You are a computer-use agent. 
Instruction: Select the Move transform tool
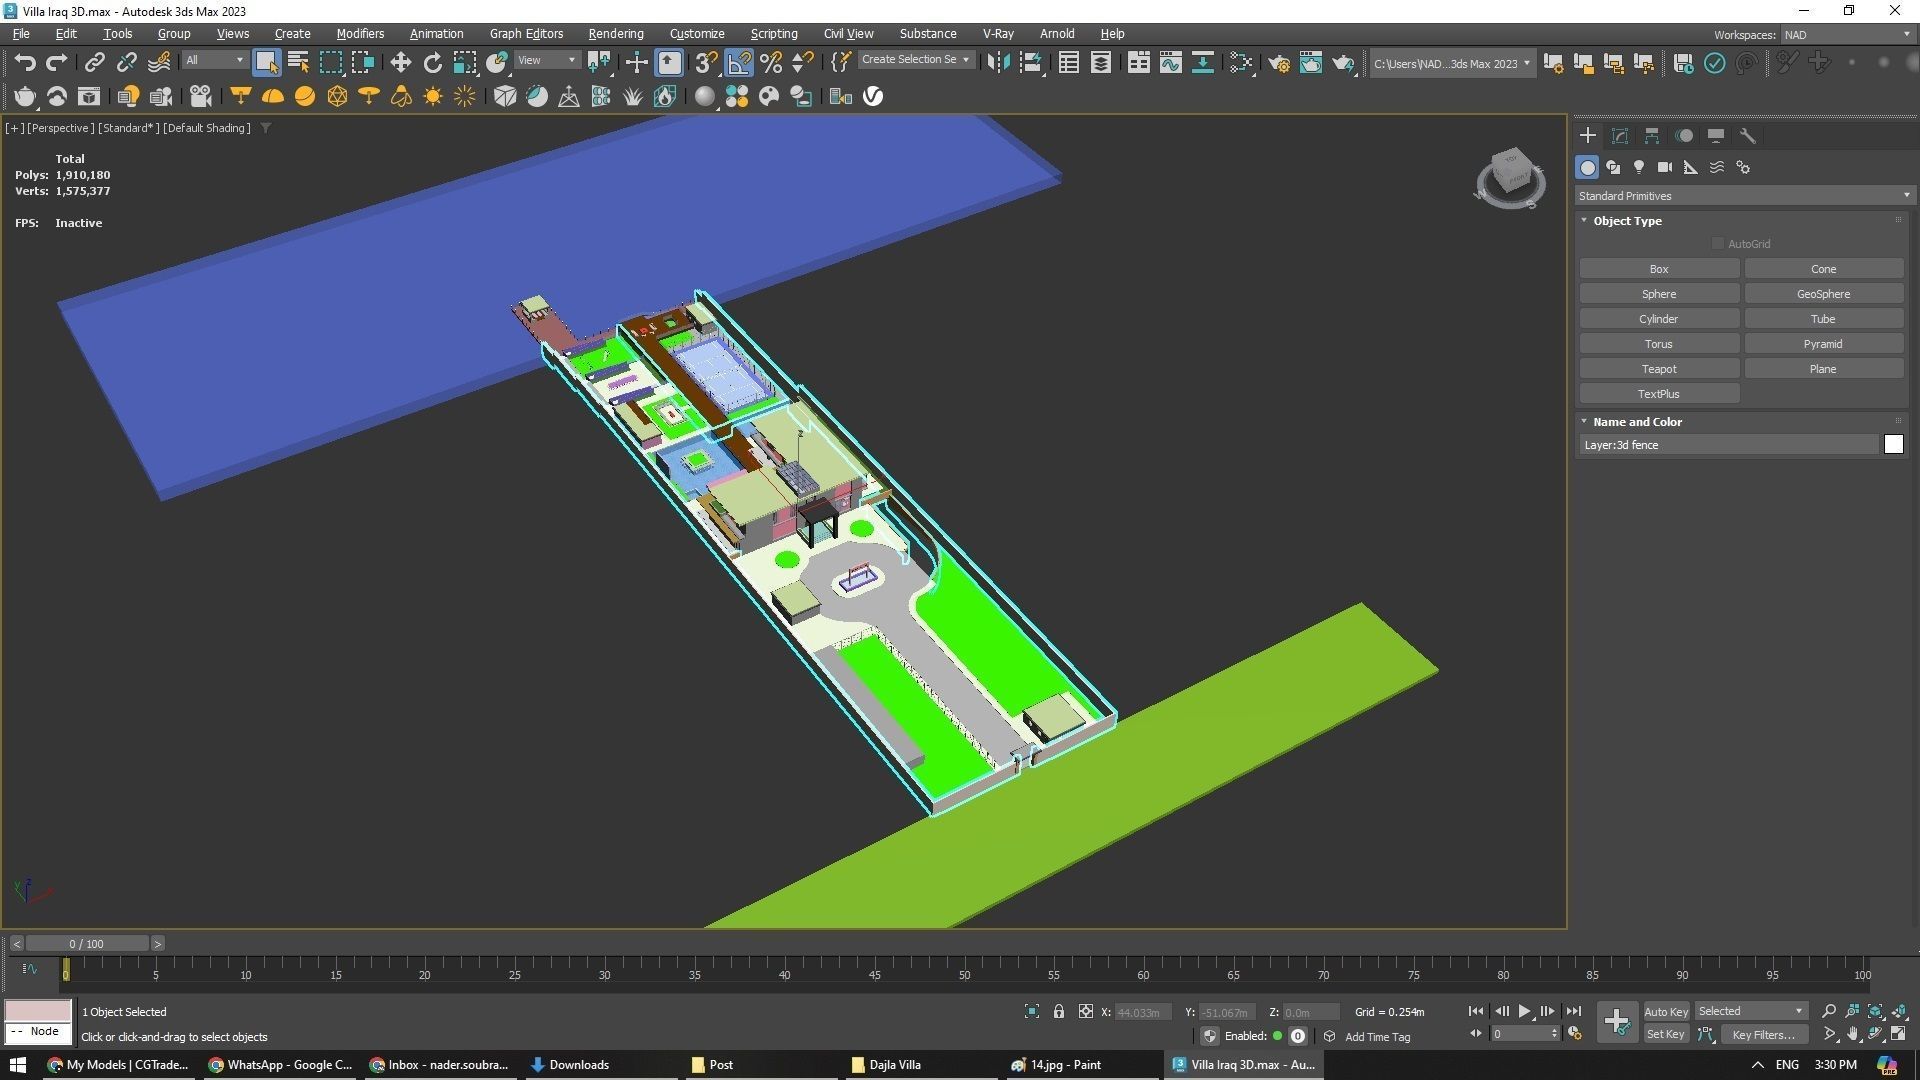[400, 63]
